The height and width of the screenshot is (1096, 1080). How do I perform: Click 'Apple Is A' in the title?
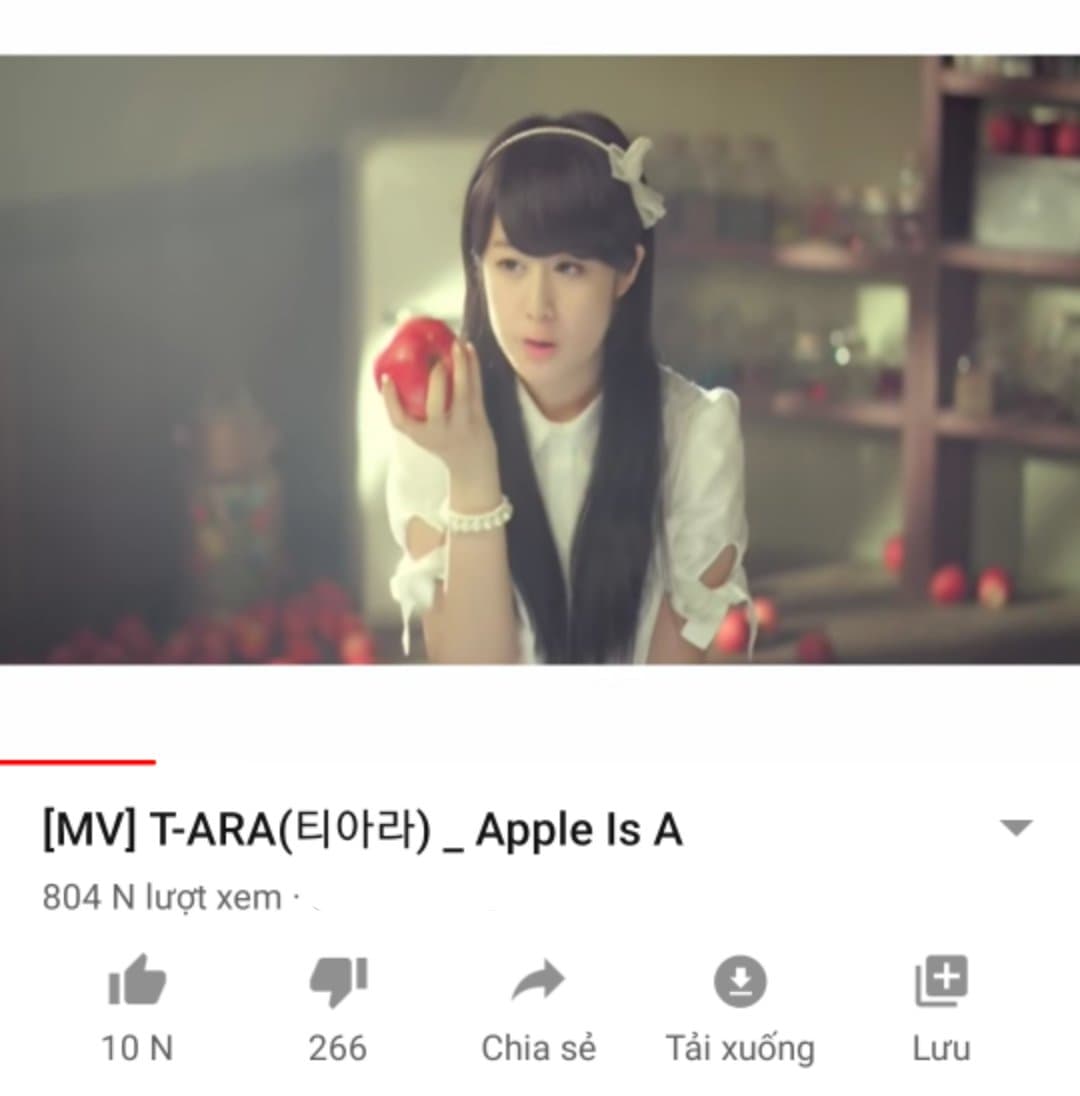(579, 832)
